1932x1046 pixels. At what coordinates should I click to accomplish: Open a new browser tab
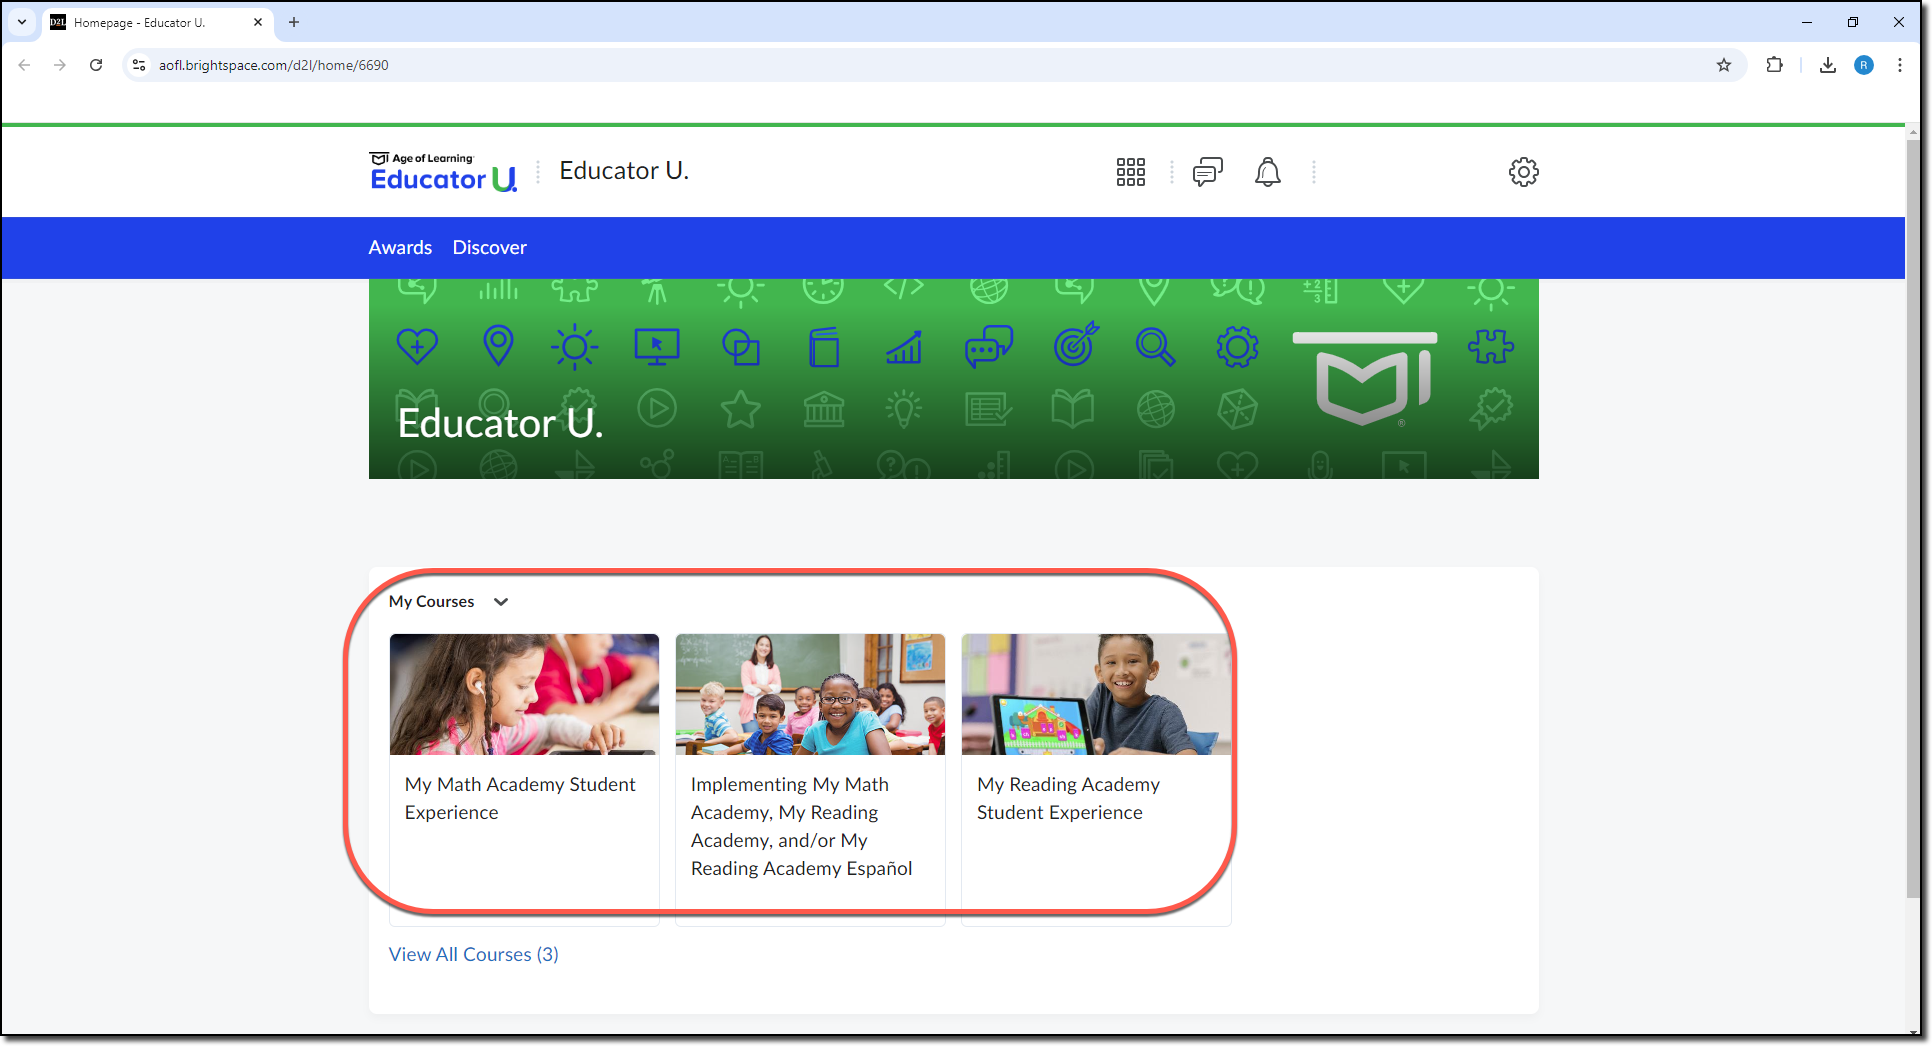click(294, 22)
